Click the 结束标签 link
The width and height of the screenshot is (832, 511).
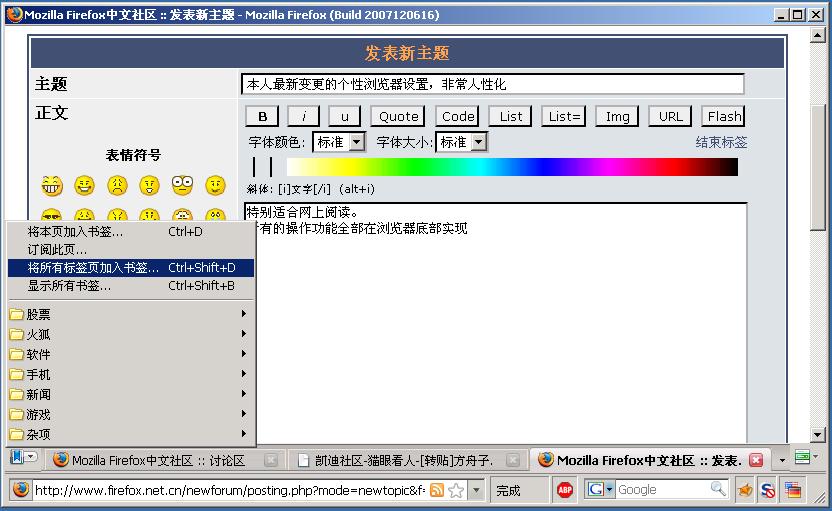click(x=721, y=142)
